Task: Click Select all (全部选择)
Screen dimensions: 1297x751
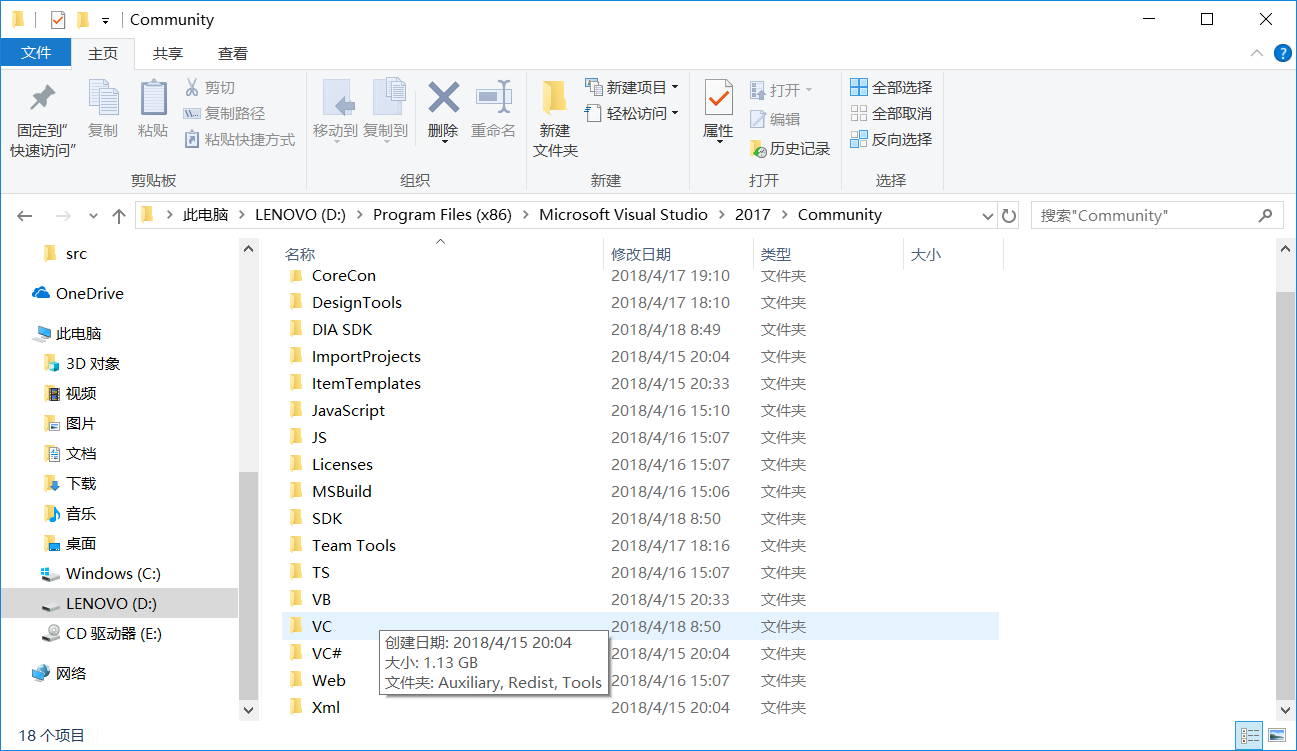Action: [891, 87]
